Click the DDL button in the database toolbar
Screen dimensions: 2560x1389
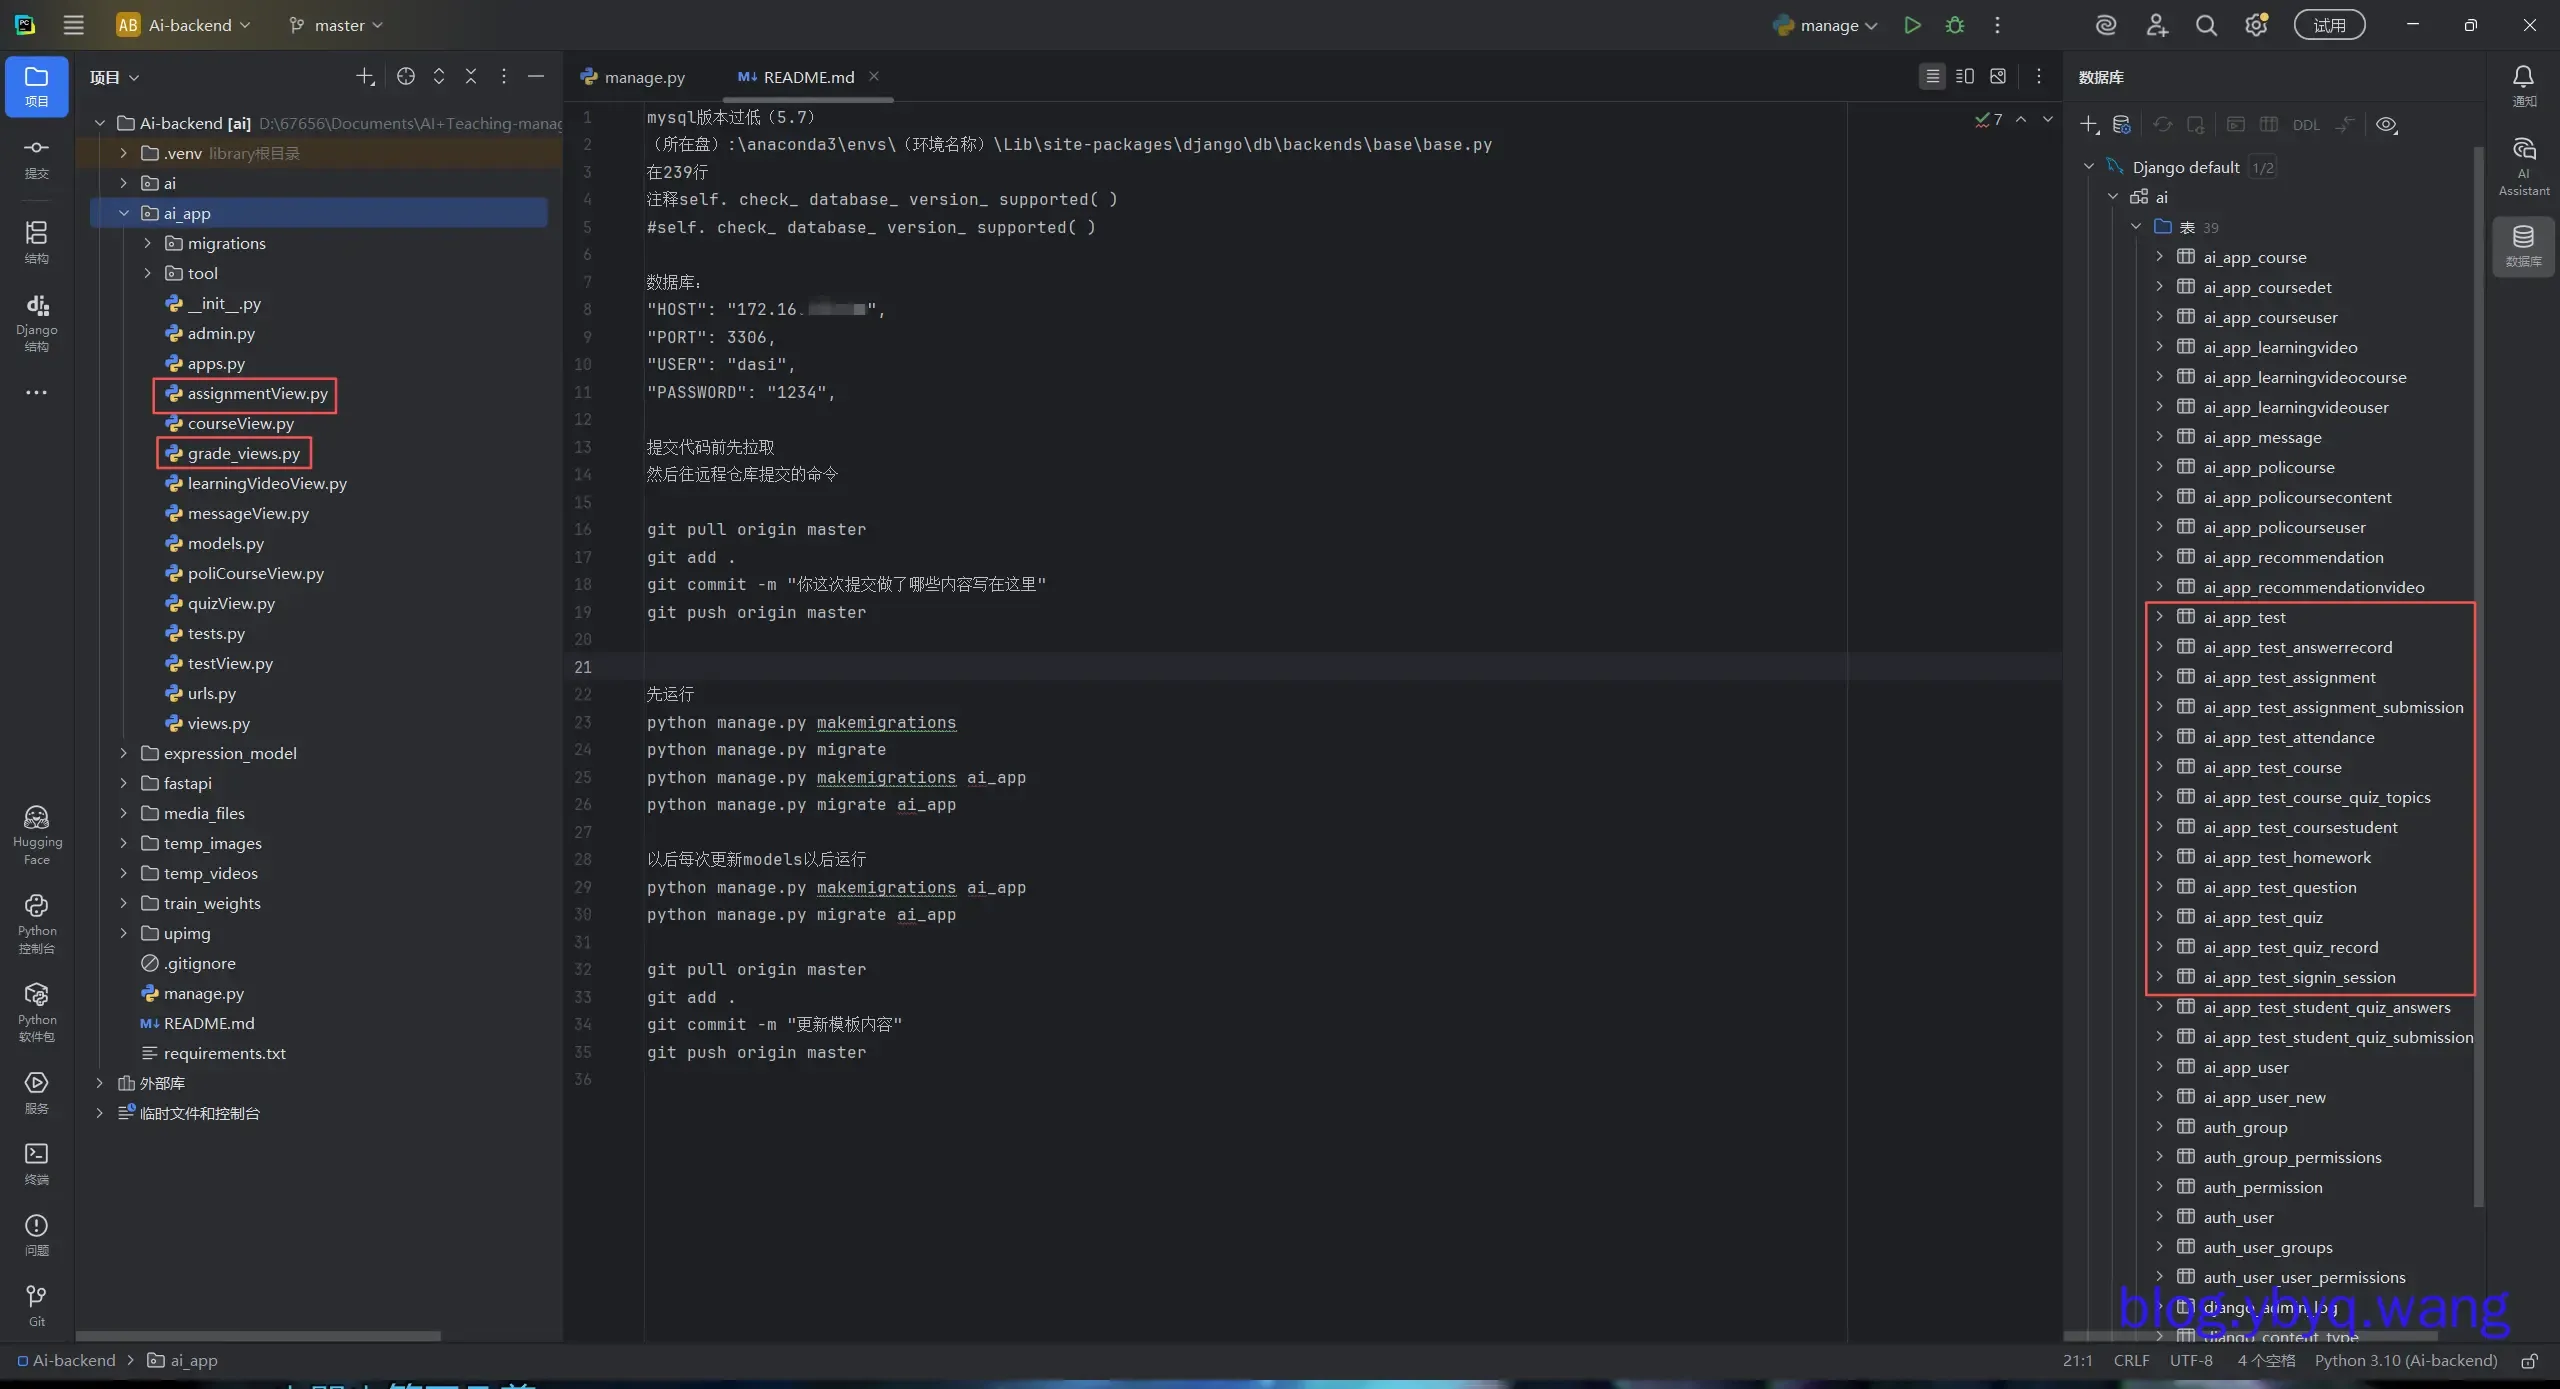point(2305,125)
